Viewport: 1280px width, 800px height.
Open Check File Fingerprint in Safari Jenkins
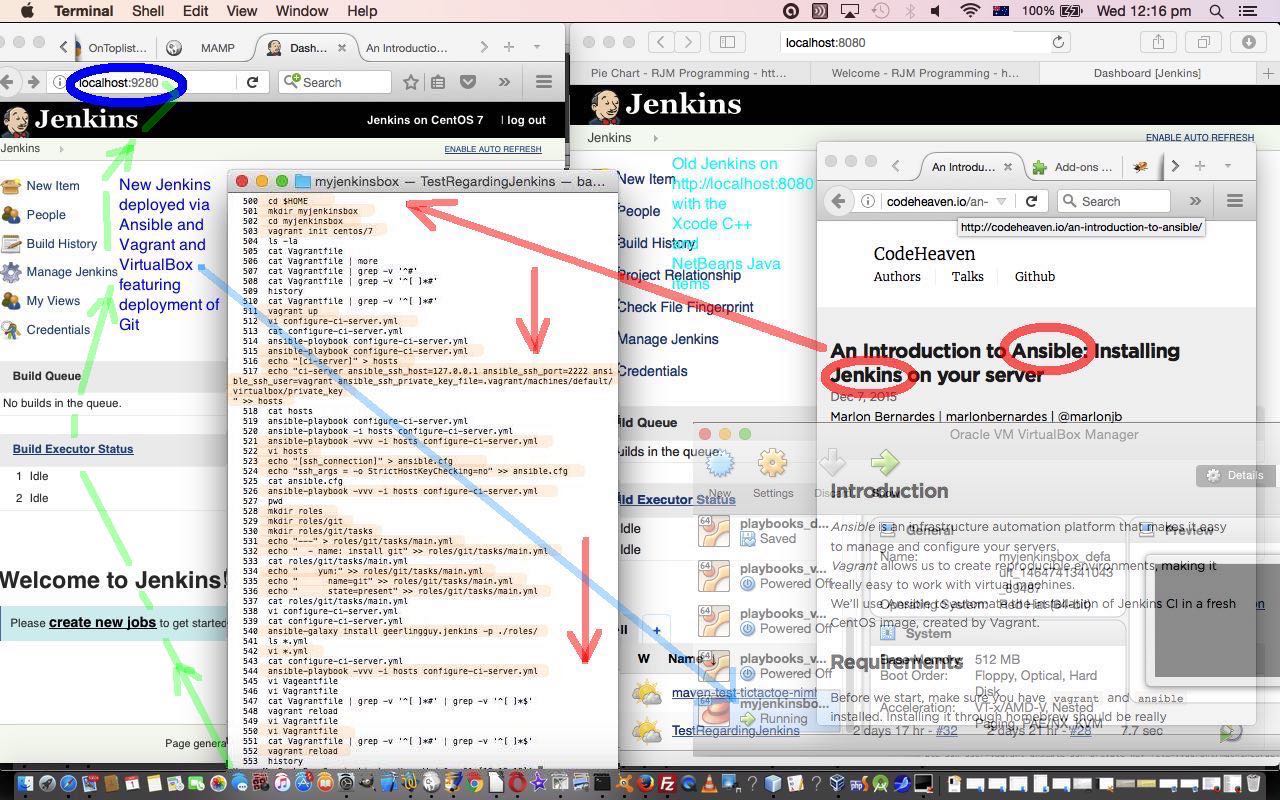coord(685,307)
